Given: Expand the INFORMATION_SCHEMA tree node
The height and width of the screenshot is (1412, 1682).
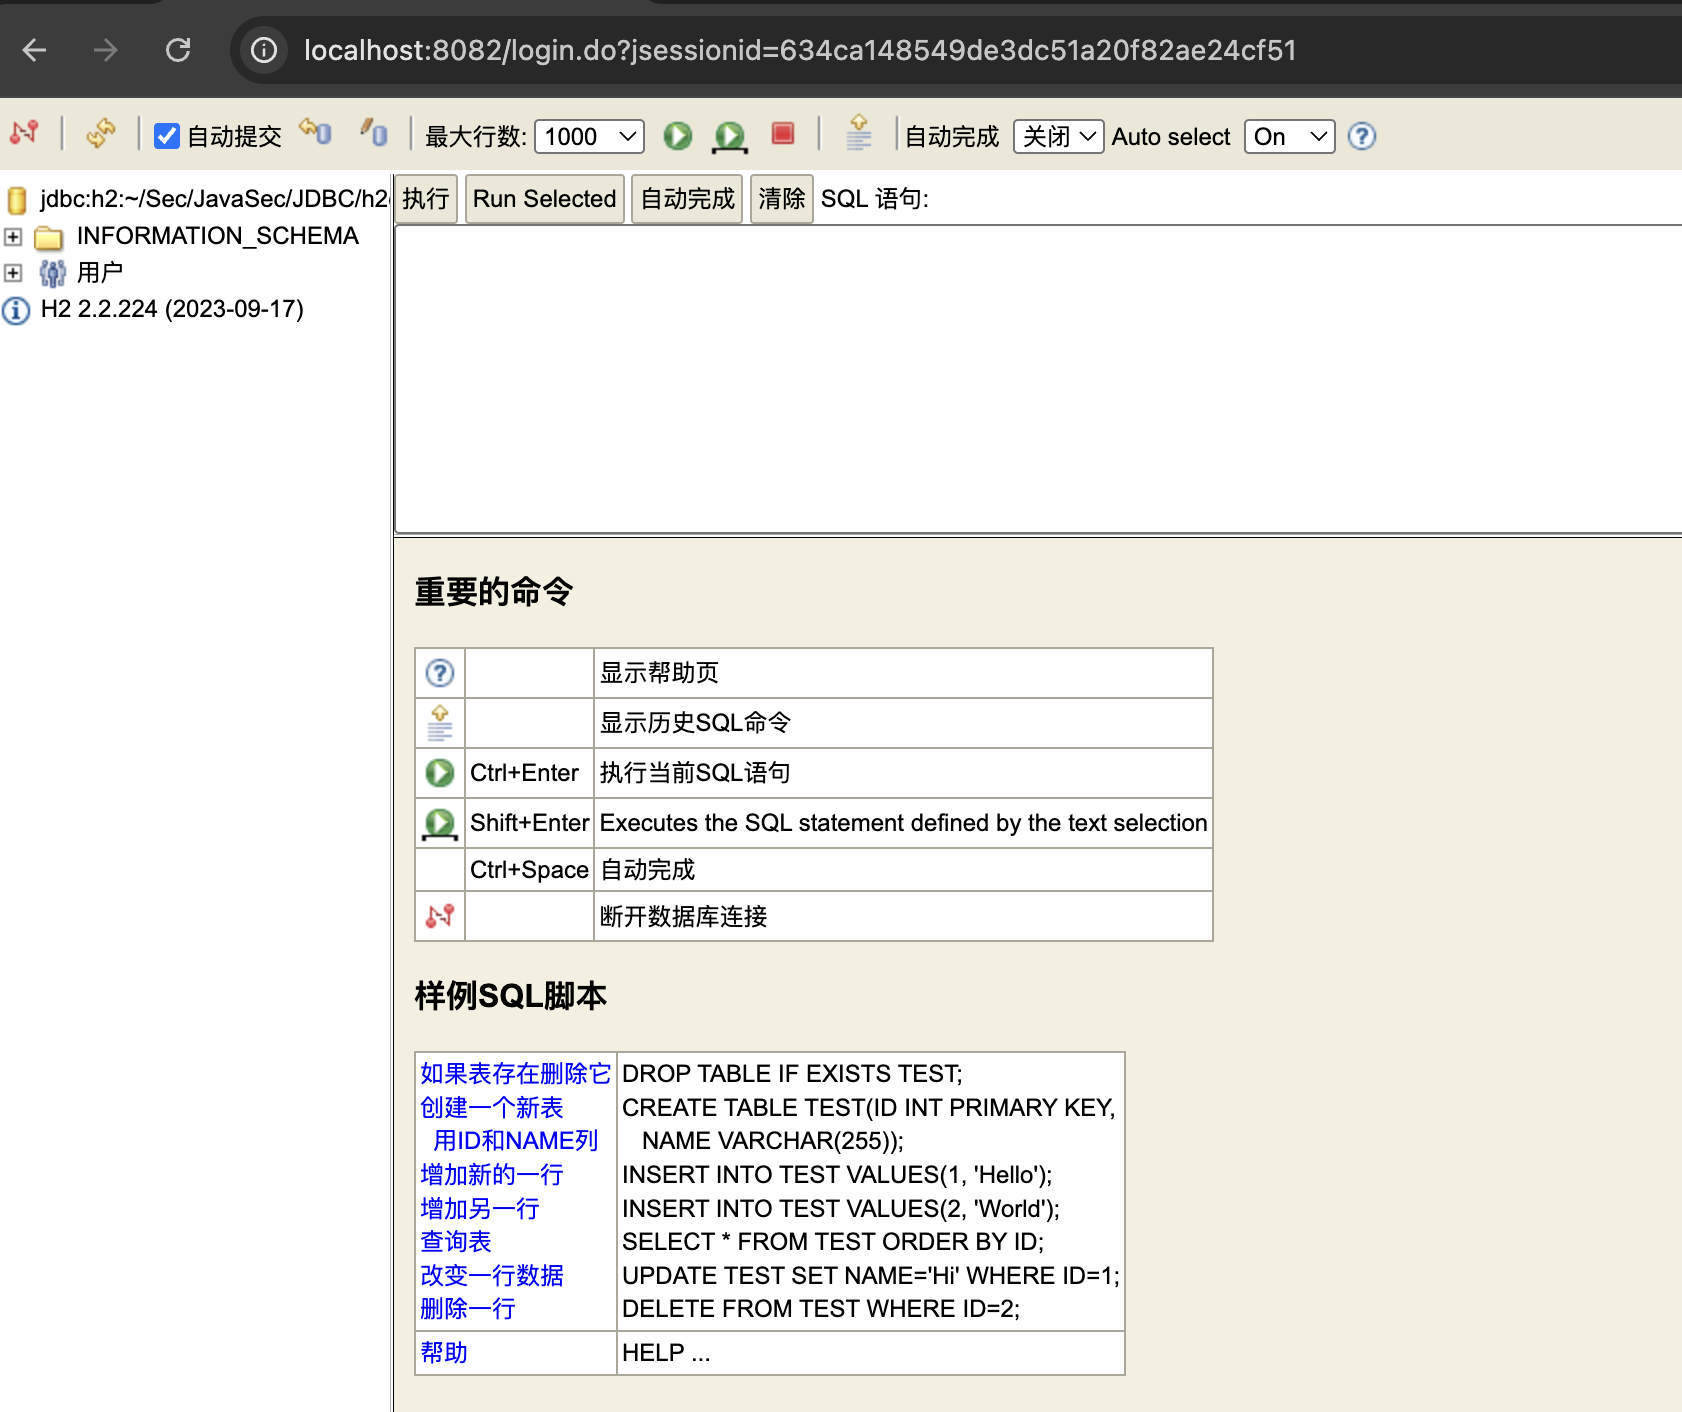Looking at the screenshot, I should 13,237.
